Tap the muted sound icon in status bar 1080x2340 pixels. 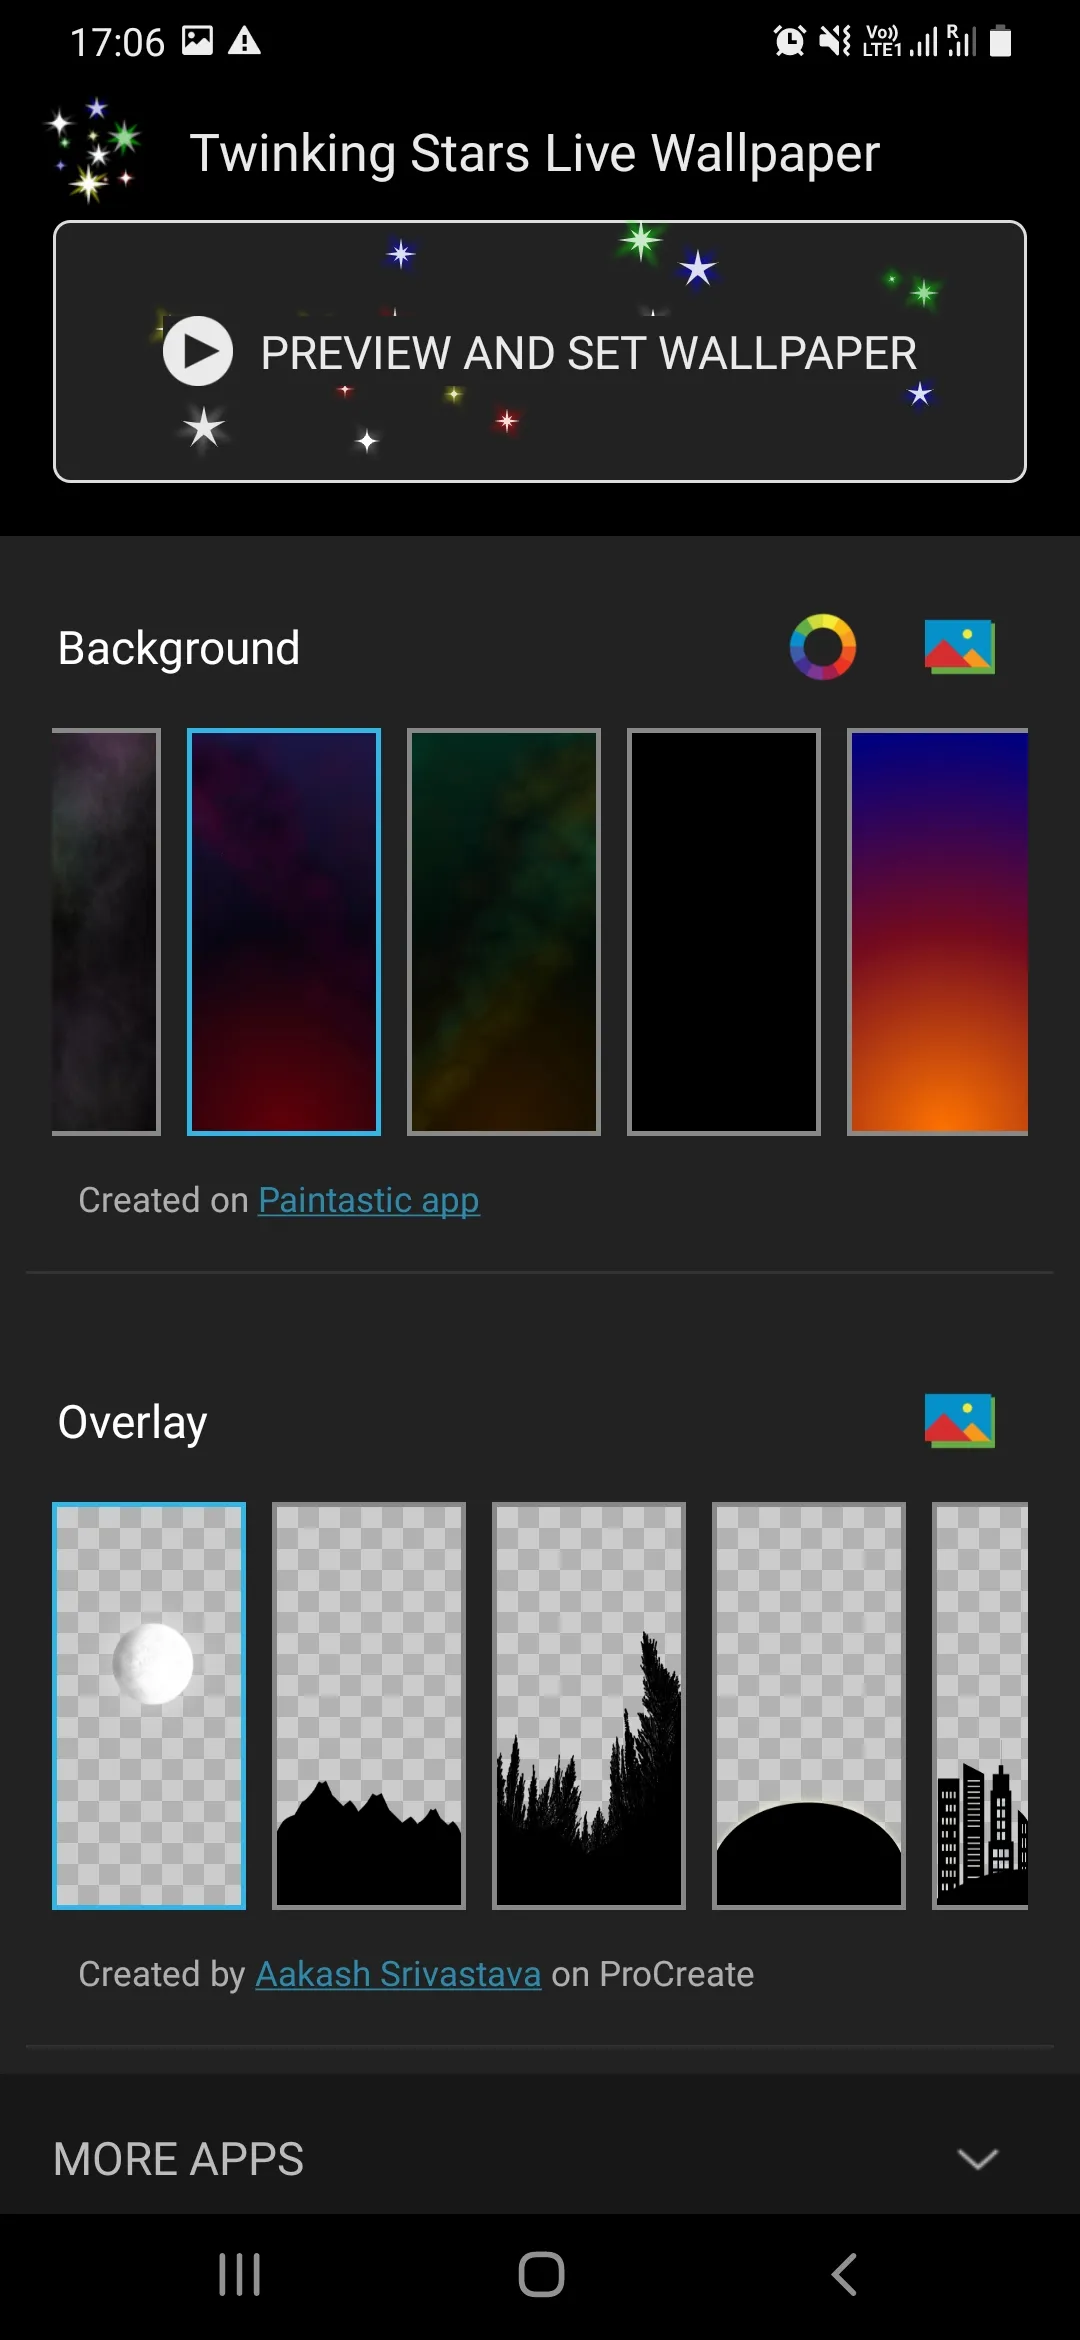[x=835, y=41]
